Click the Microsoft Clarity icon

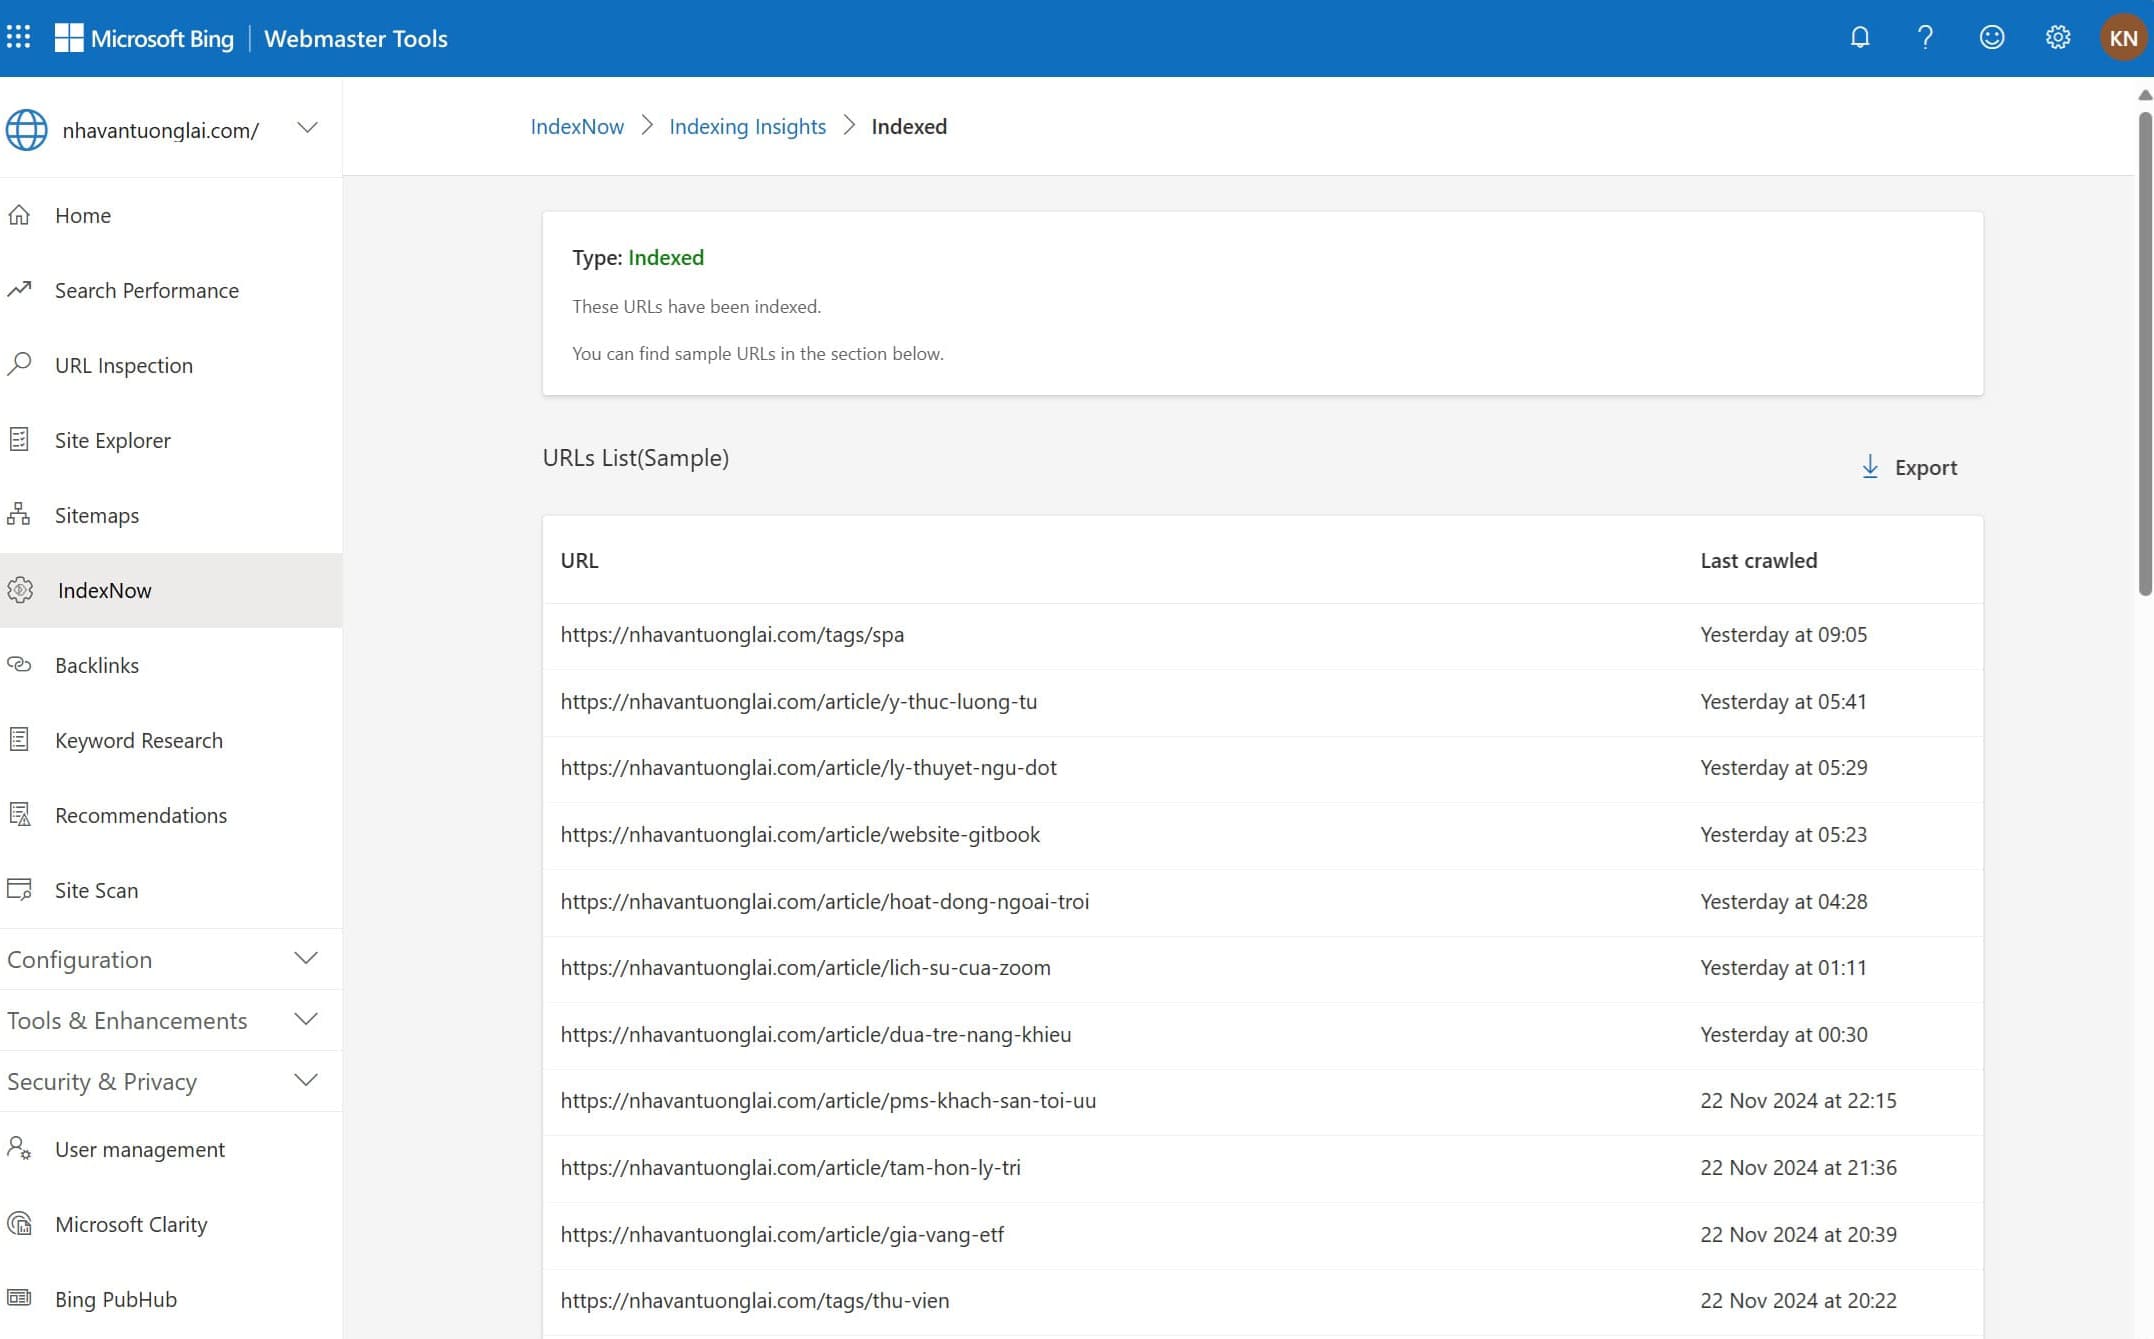(19, 1224)
